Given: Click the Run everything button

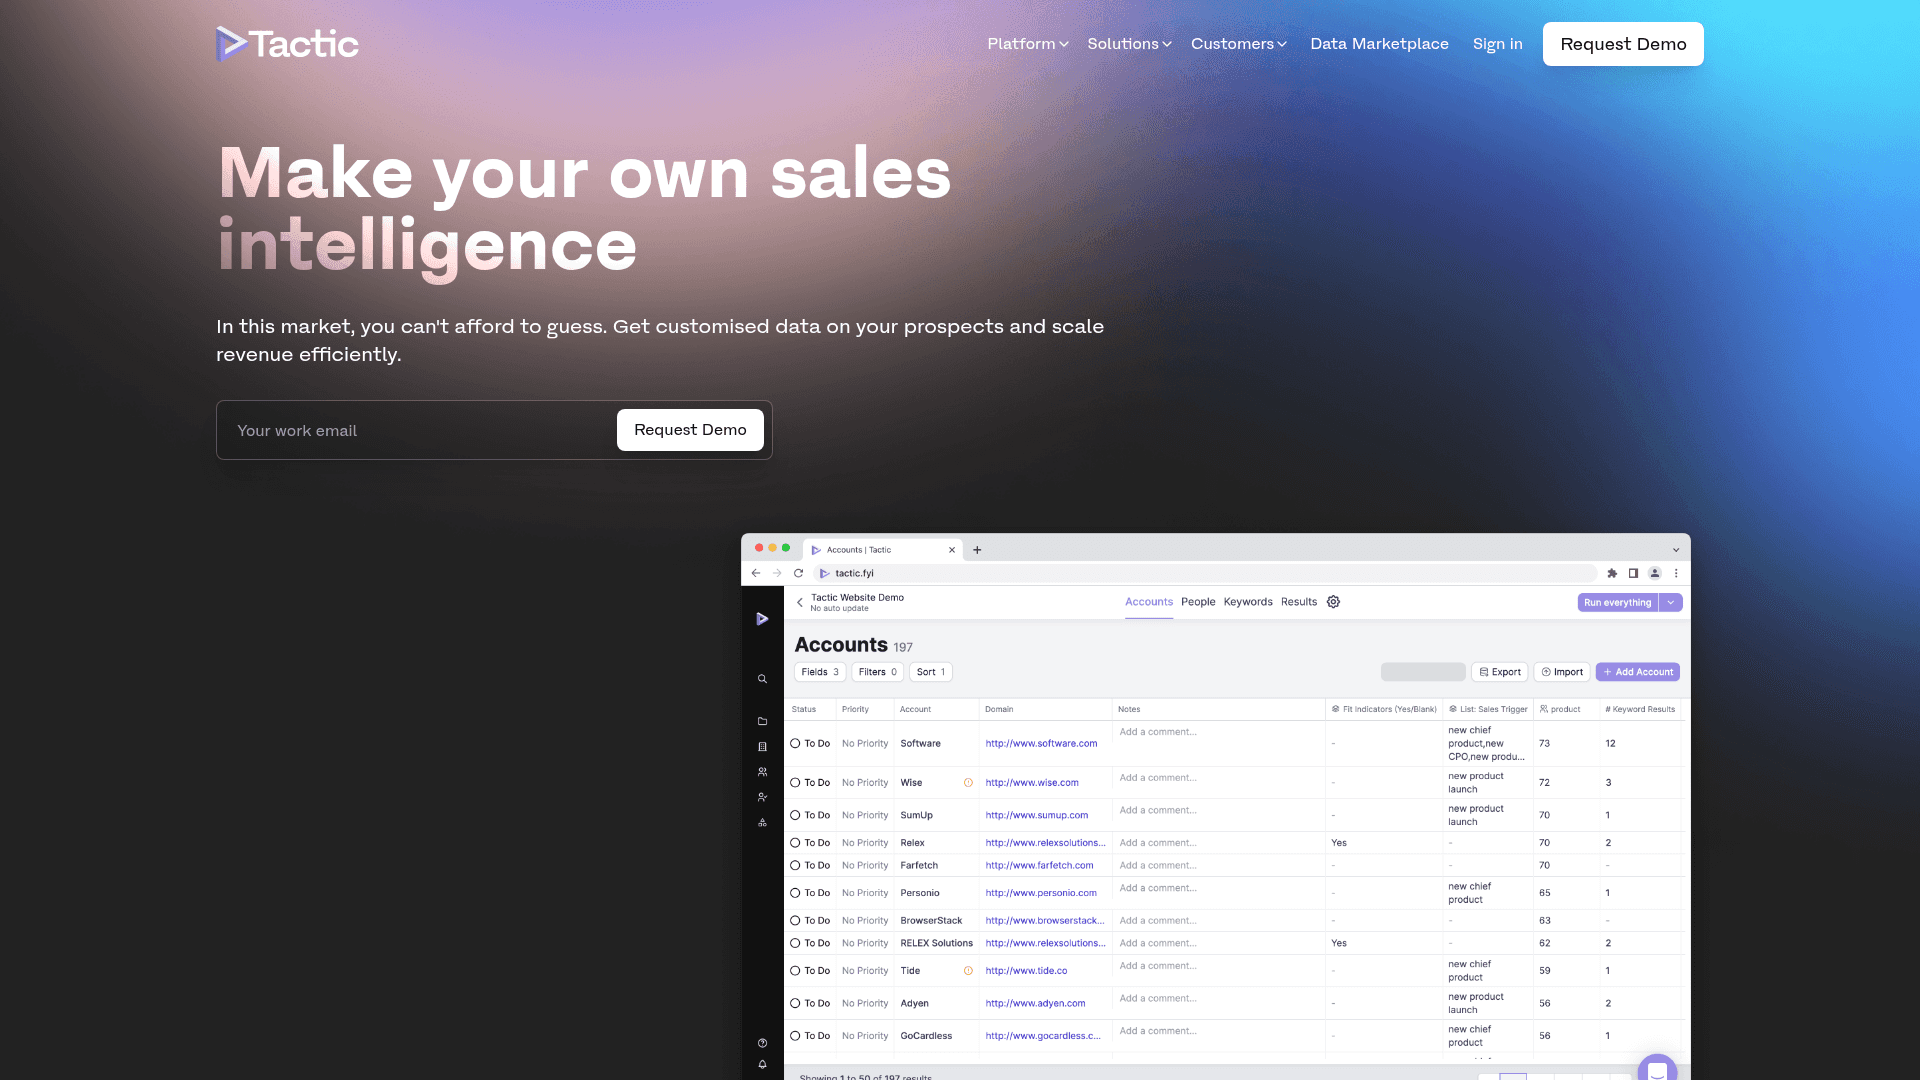Looking at the screenshot, I should pos(1618,603).
